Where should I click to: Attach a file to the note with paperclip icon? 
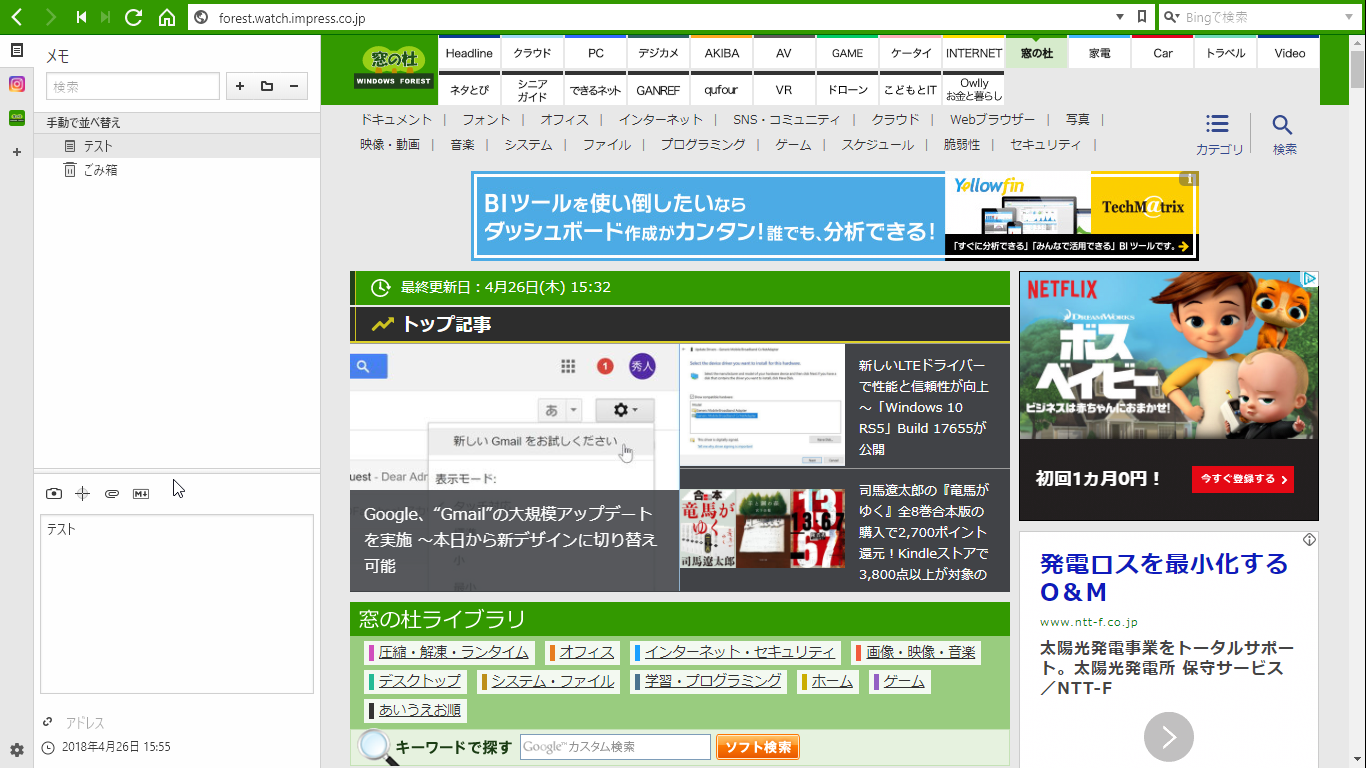(x=112, y=493)
